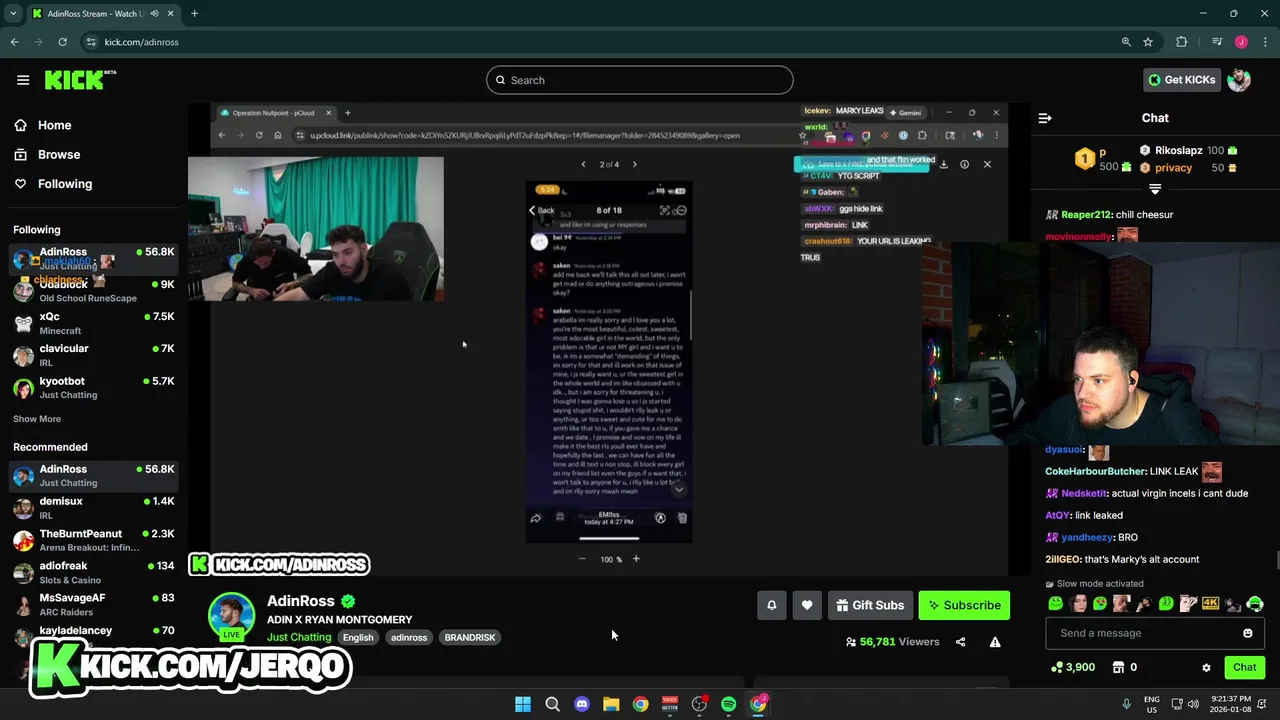Open Spotify from the taskbar
This screenshot has width=1280, height=720.
tap(729, 704)
